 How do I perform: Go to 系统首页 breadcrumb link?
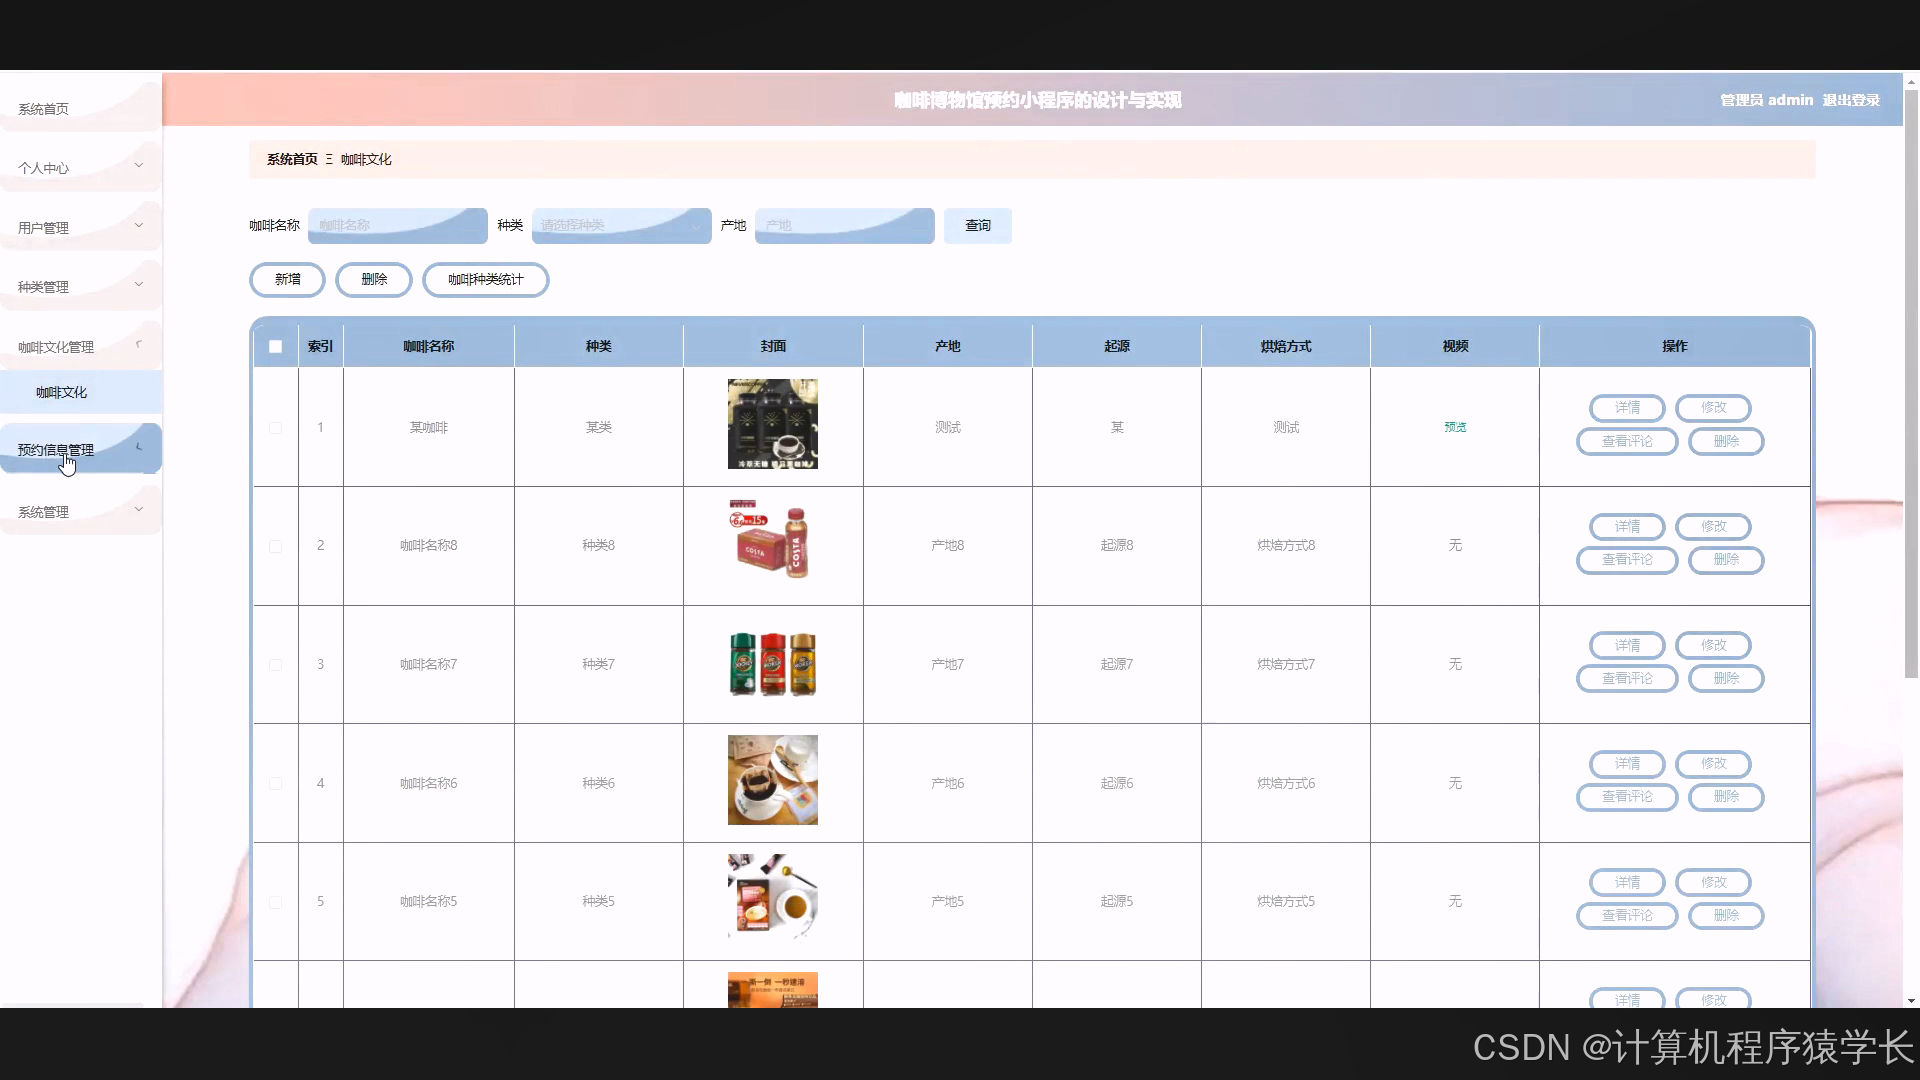[292, 159]
